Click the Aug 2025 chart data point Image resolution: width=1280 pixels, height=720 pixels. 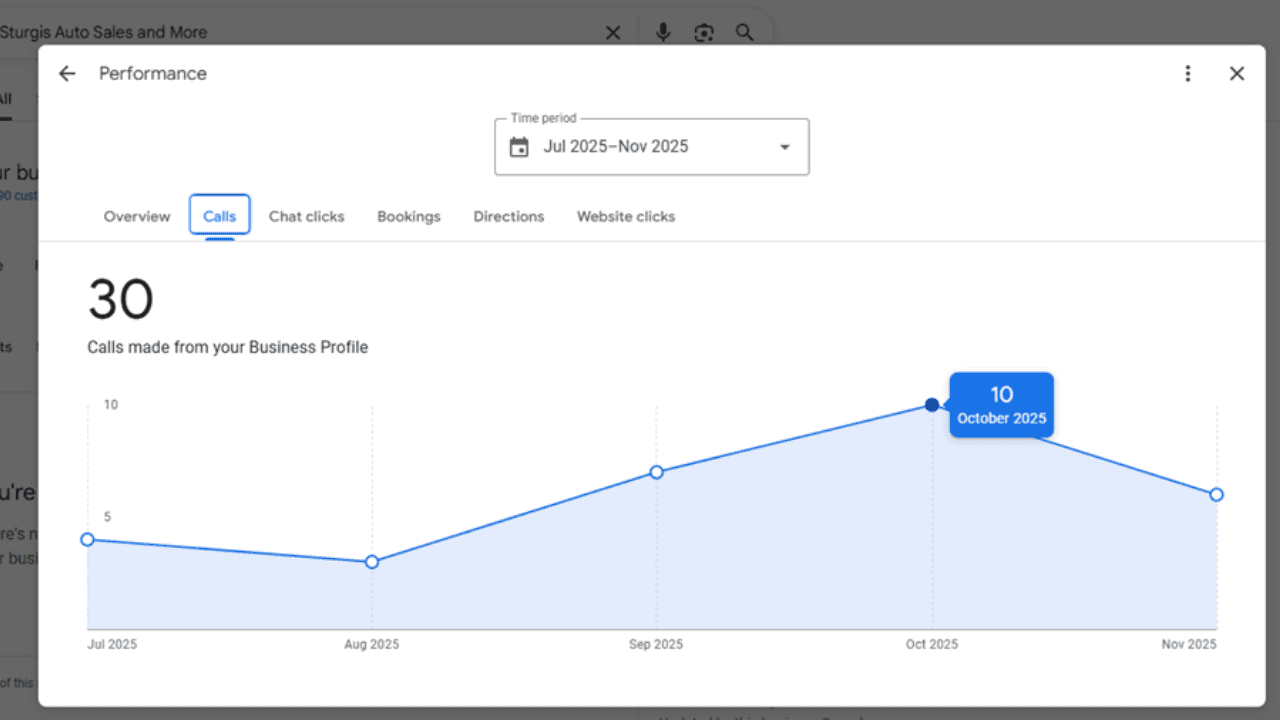pyautogui.click(x=372, y=562)
